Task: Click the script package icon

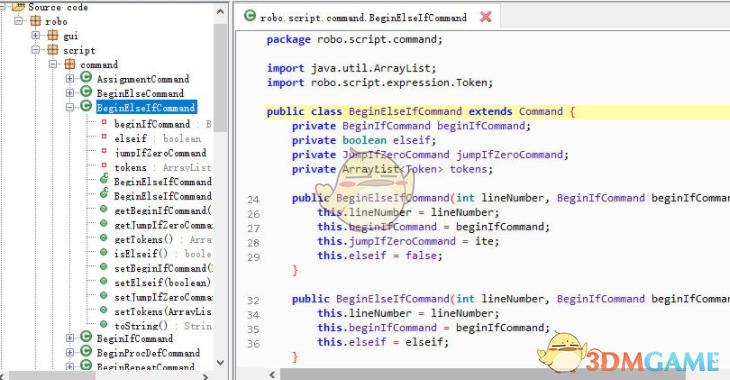Action: click(53, 50)
